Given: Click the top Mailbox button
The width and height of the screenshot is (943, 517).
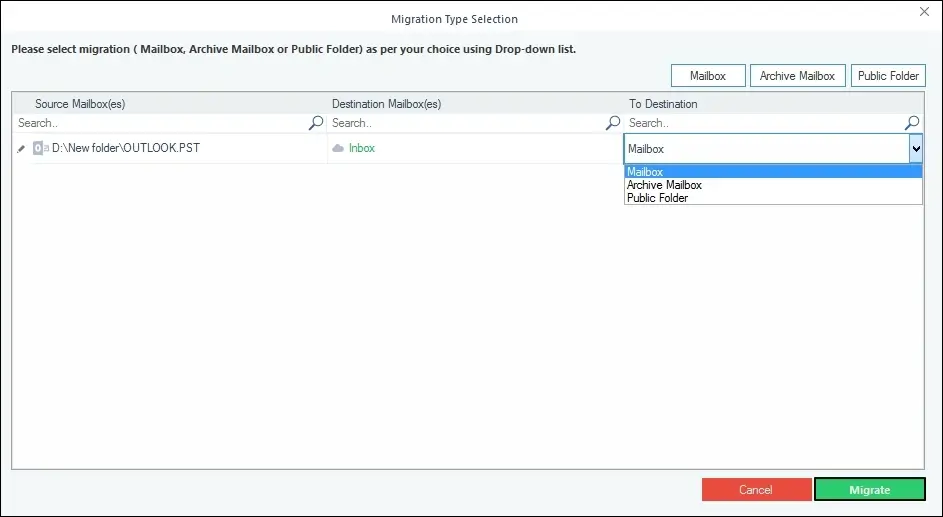Looking at the screenshot, I should pyautogui.click(x=708, y=76).
